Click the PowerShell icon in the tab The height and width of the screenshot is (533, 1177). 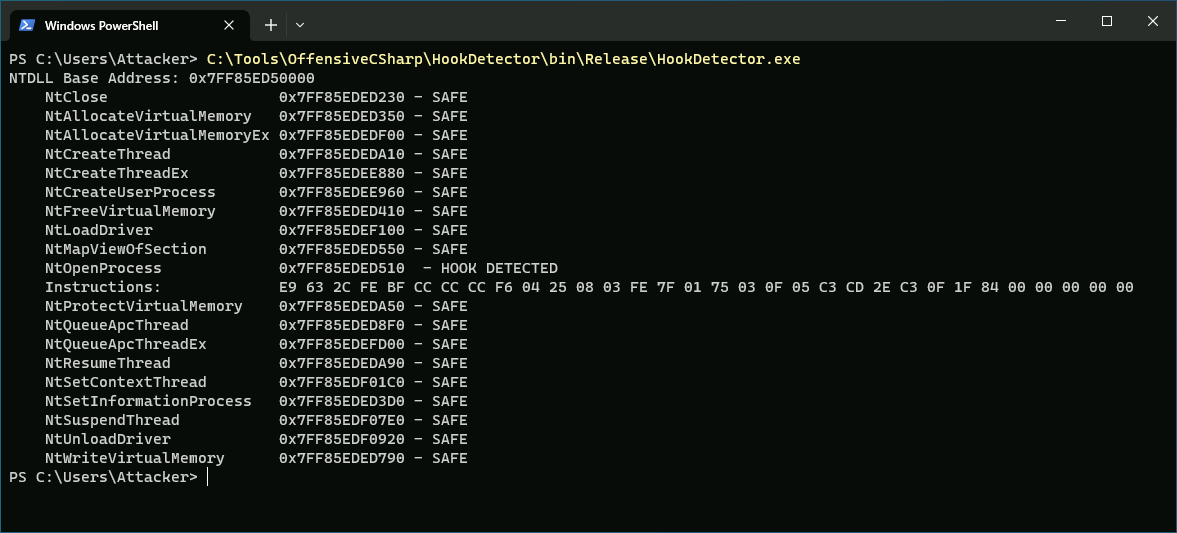click(x=27, y=25)
